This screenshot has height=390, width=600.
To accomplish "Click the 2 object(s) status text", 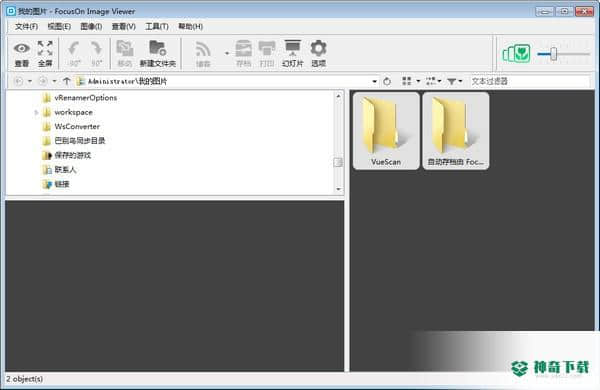I will click(24, 379).
